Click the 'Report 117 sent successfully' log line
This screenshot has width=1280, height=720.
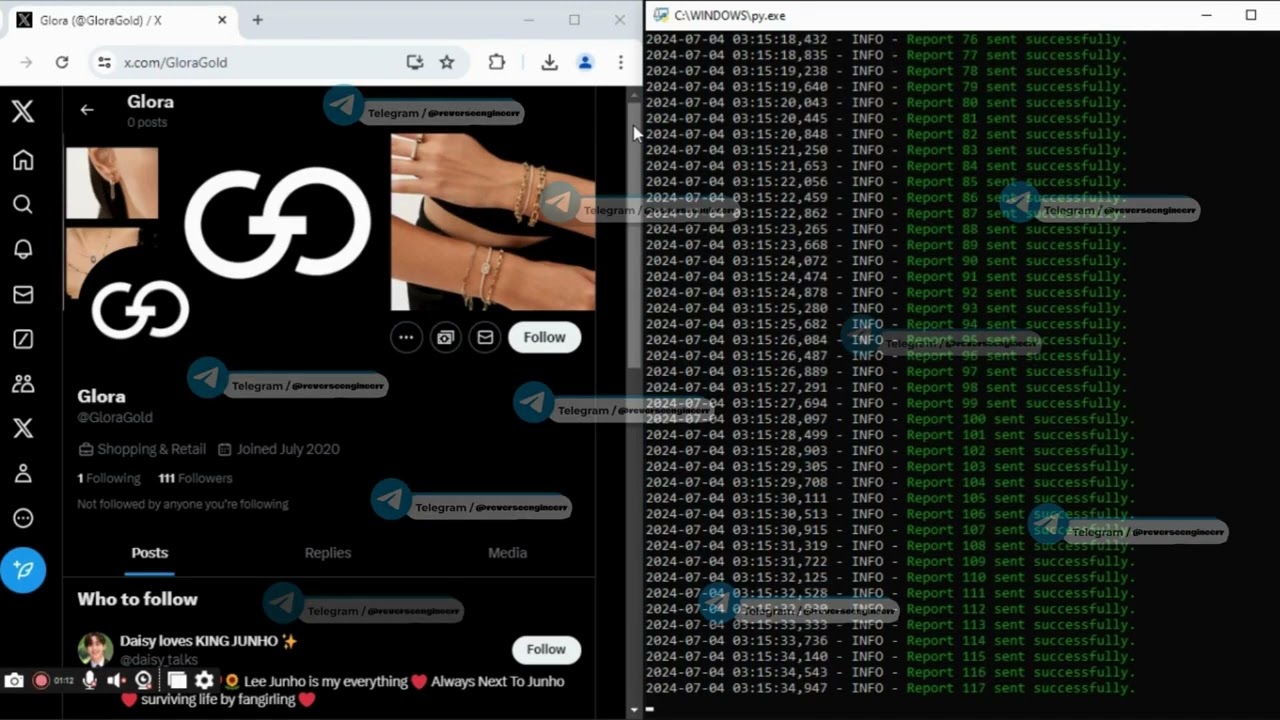(890, 688)
